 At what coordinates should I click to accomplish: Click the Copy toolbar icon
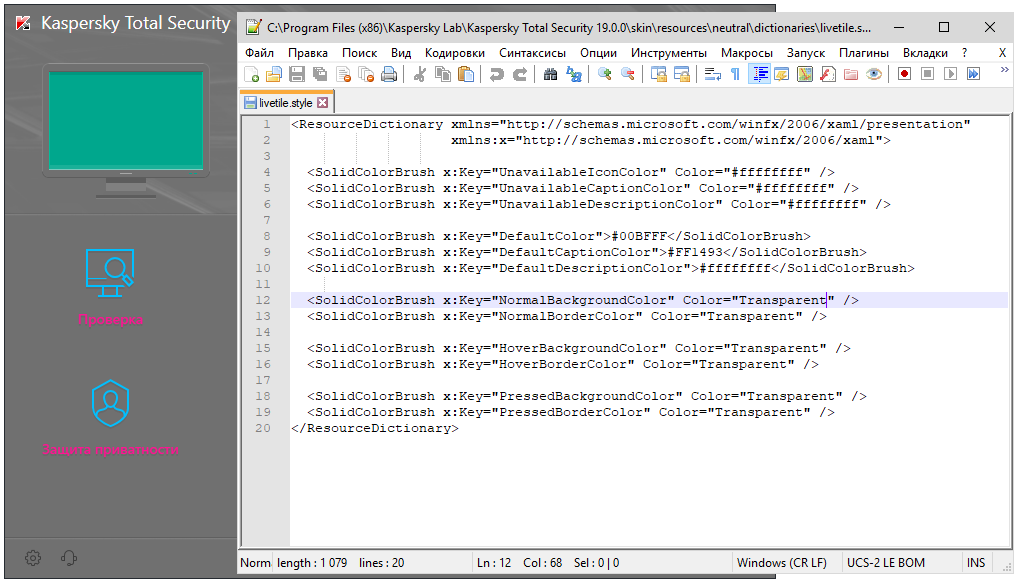coord(443,74)
